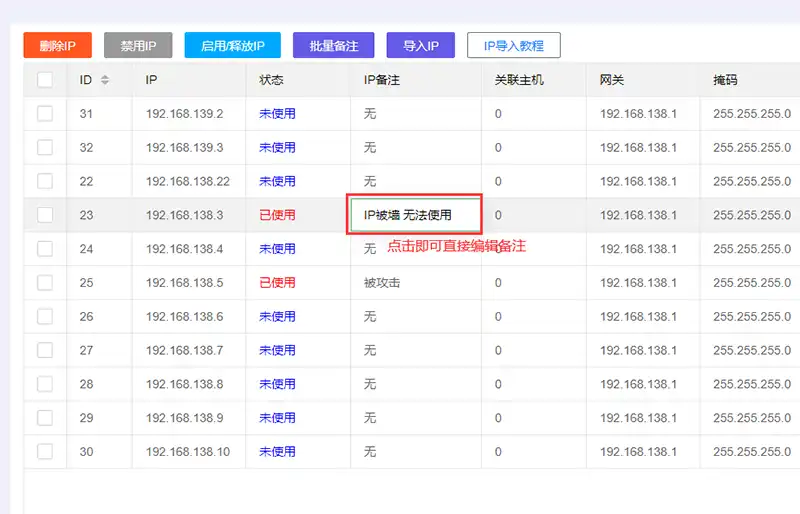The height and width of the screenshot is (514, 800).
Task: Check the row with ID 22
Action: click(x=45, y=181)
